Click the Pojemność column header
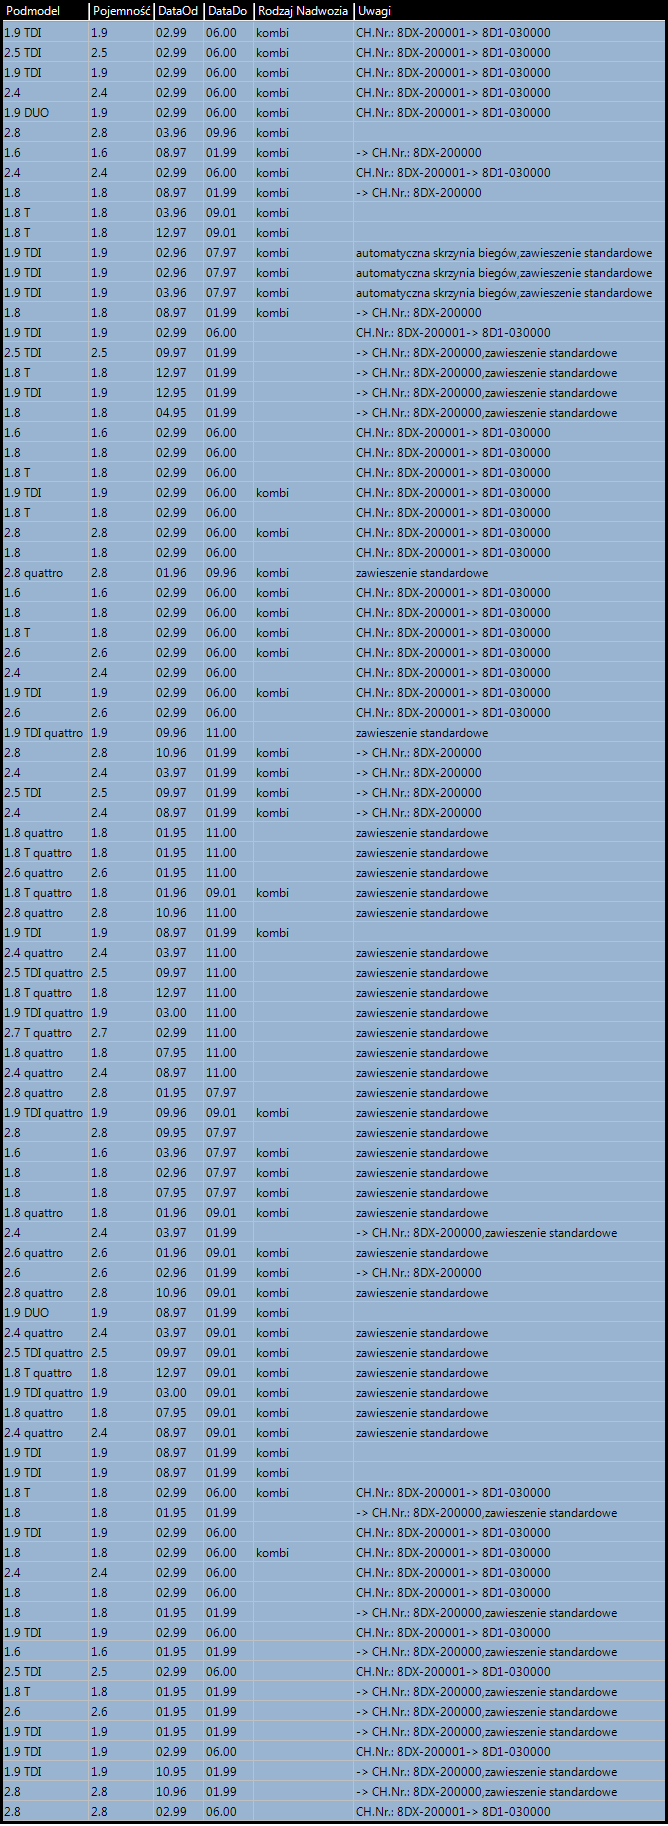 click(x=121, y=11)
